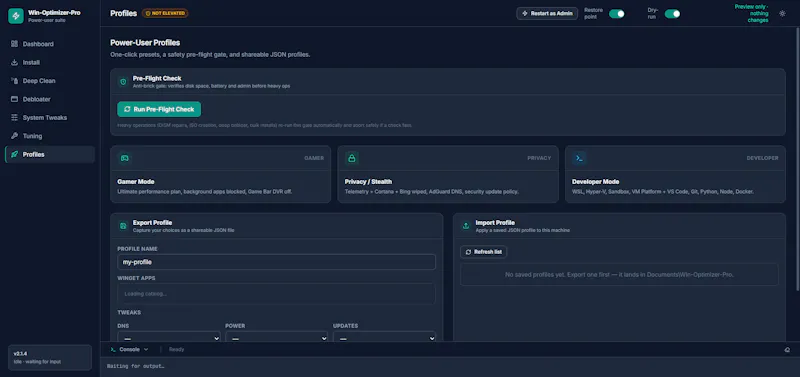The image size is (800, 377).
Task: Click the Win-Optimizer-Pro lightning logo
Action: (x=16, y=16)
